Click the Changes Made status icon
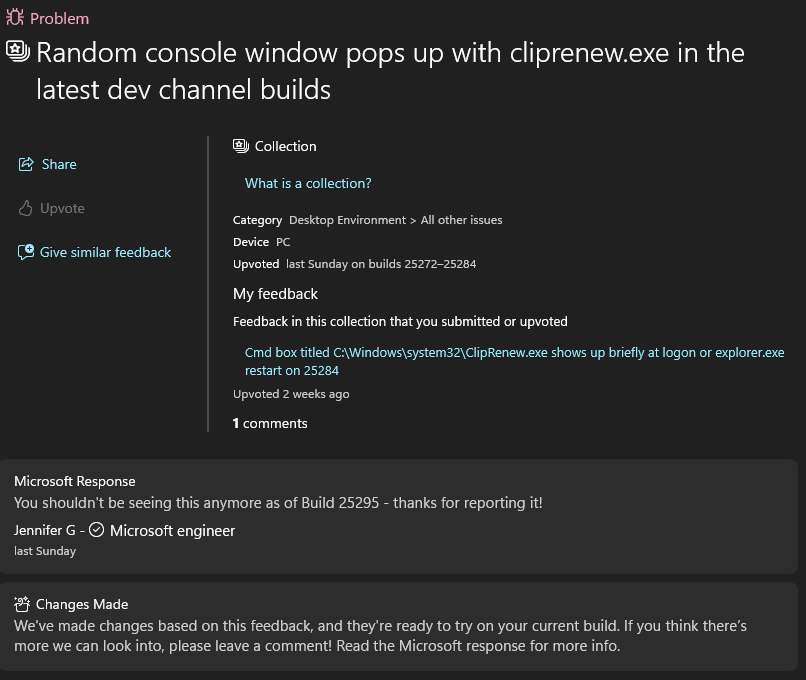The height and width of the screenshot is (680, 806). point(22,604)
